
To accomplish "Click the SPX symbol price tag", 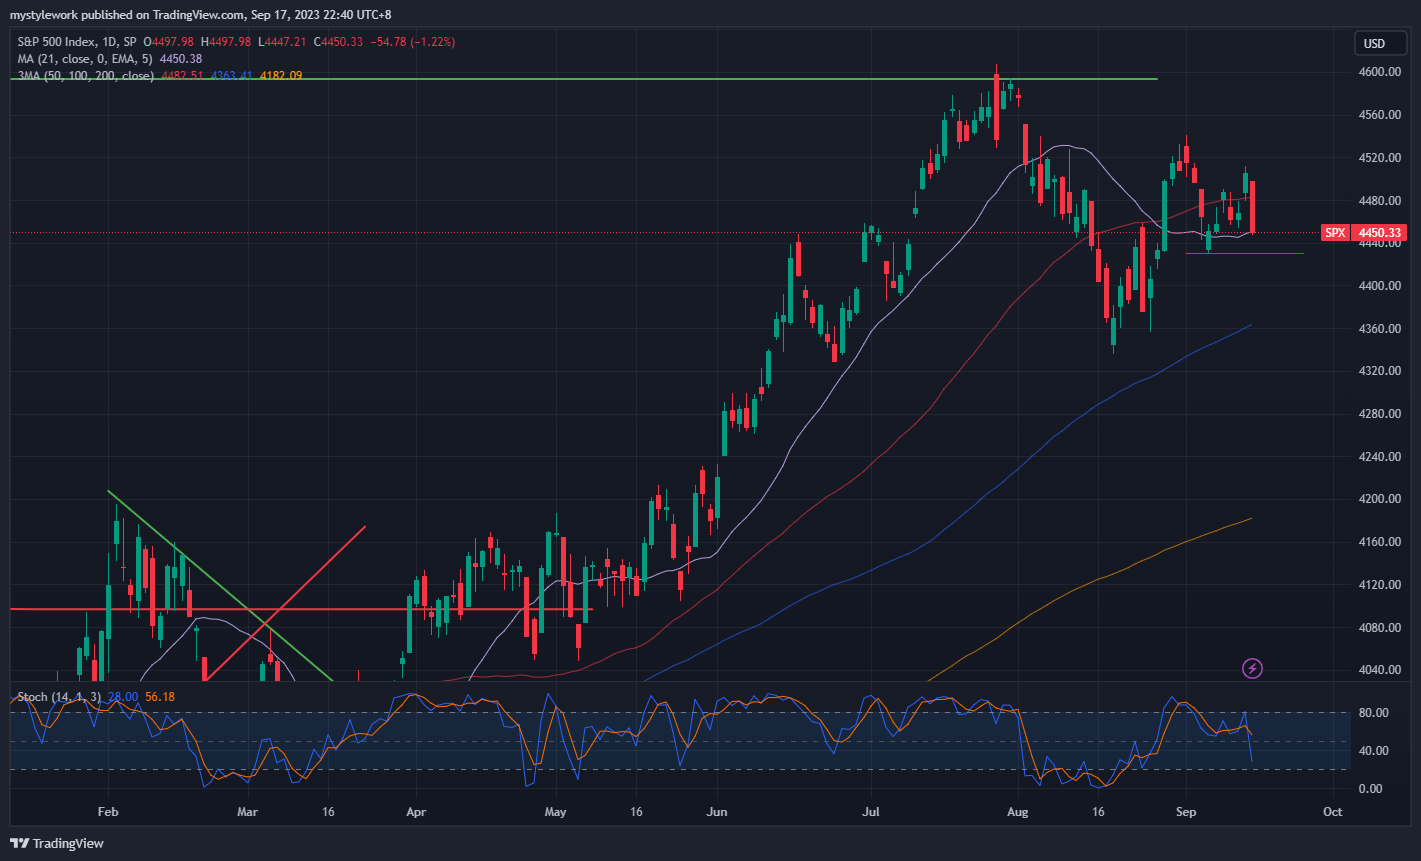I will 1335,233.
